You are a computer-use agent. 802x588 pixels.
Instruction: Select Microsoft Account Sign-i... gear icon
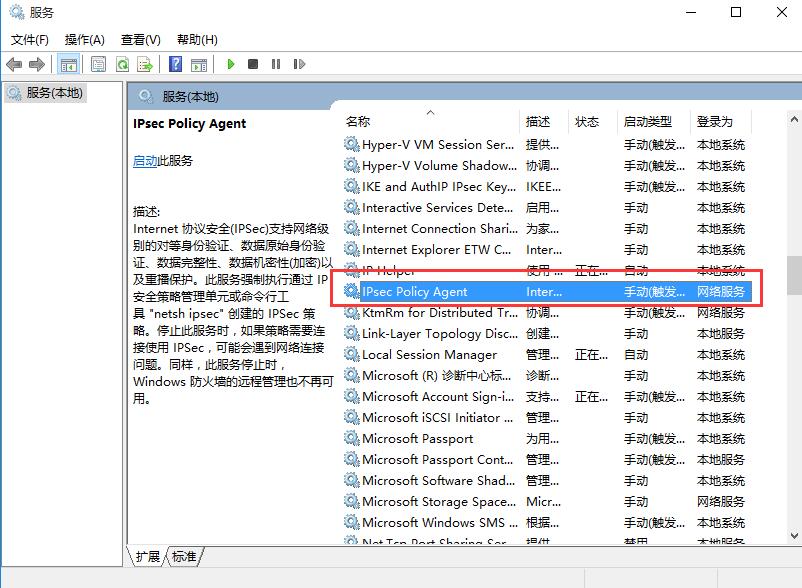click(352, 396)
